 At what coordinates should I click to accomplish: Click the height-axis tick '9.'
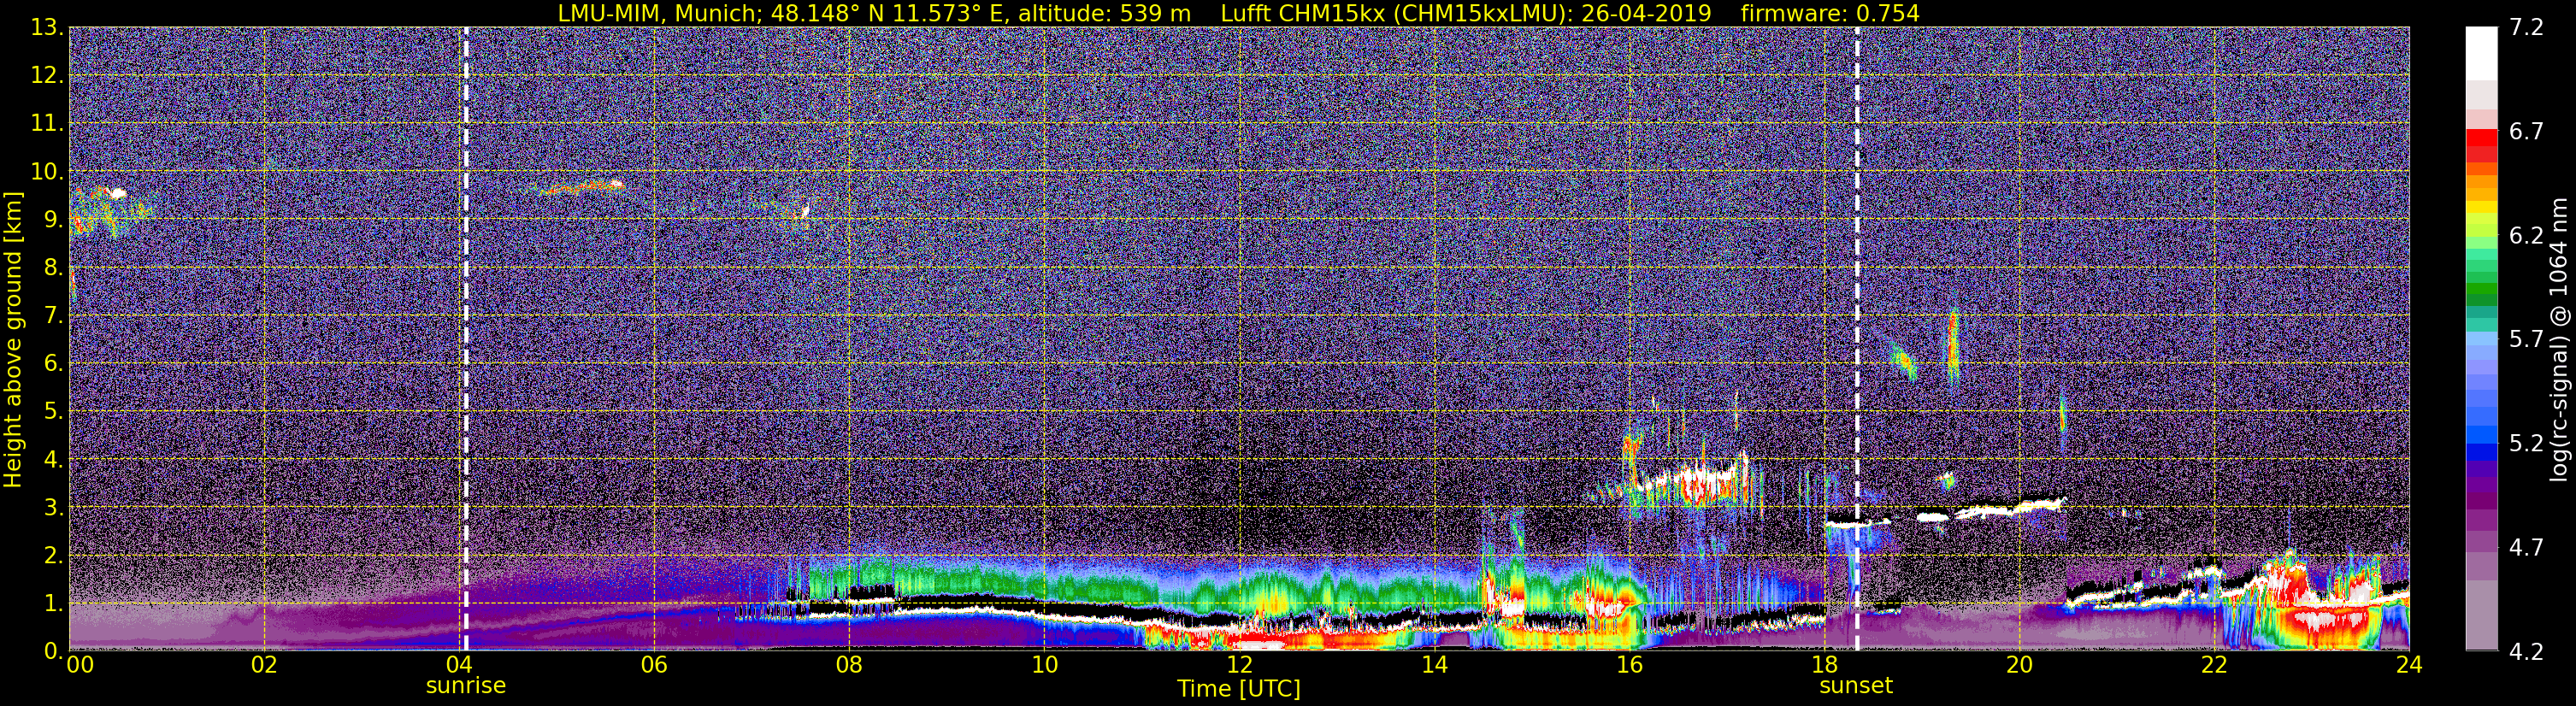[x=53, y=220]
